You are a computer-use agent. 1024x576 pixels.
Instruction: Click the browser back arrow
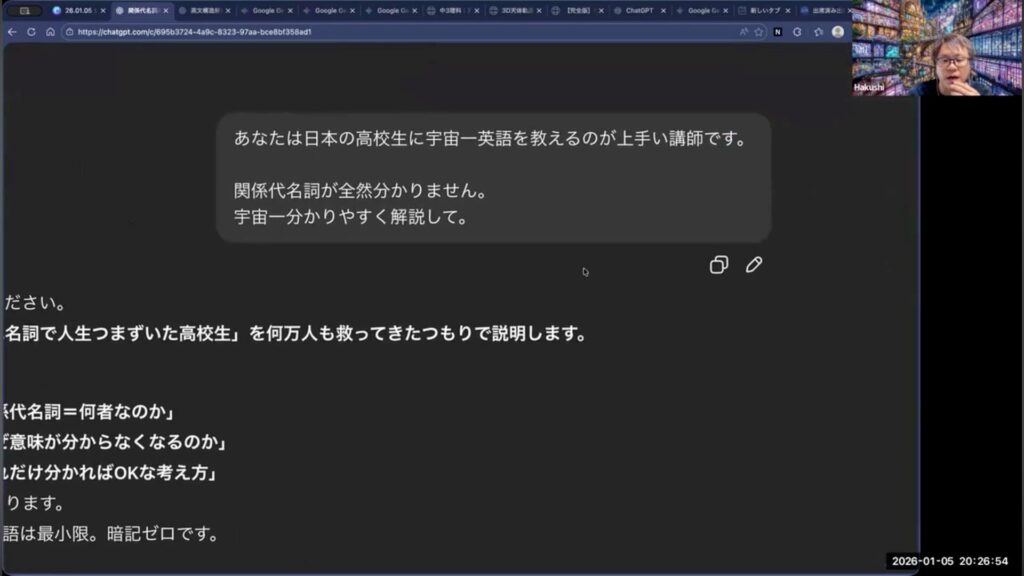(x=12, y=32)
